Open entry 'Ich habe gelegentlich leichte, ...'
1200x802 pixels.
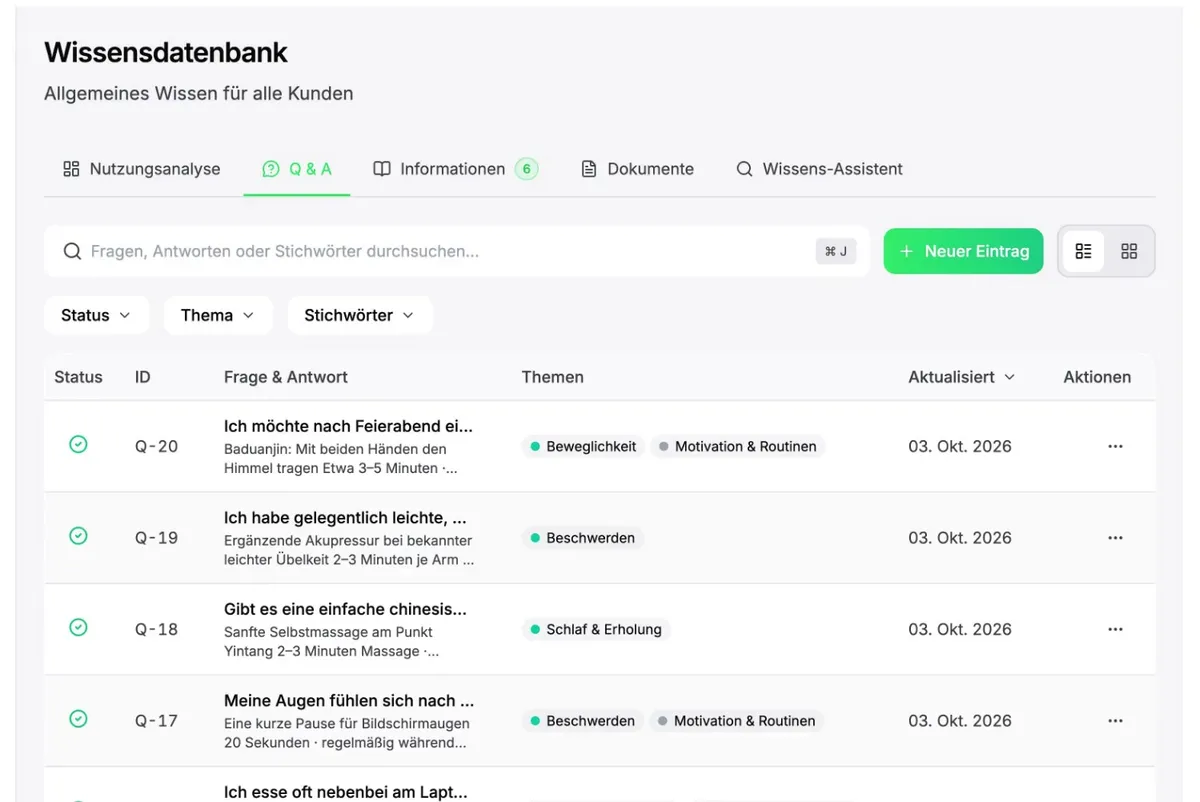point(345,518)
